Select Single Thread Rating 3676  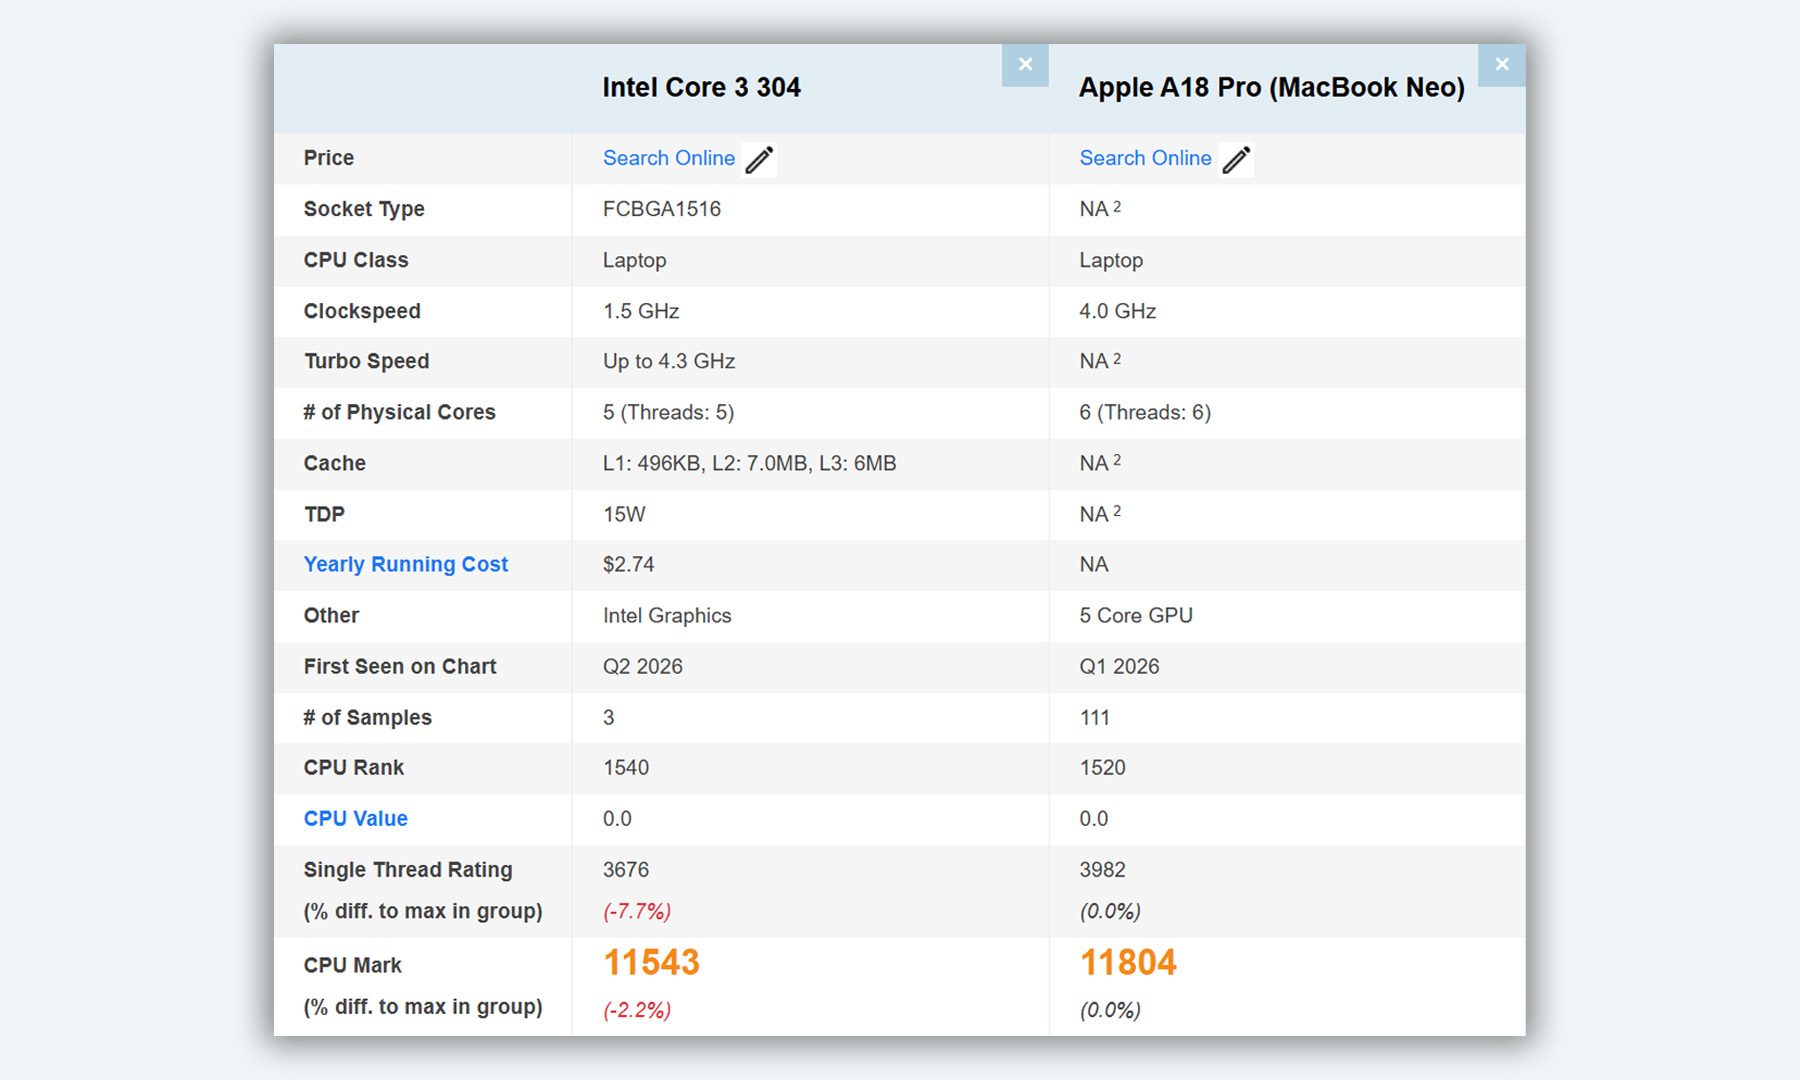coord(626,870)
